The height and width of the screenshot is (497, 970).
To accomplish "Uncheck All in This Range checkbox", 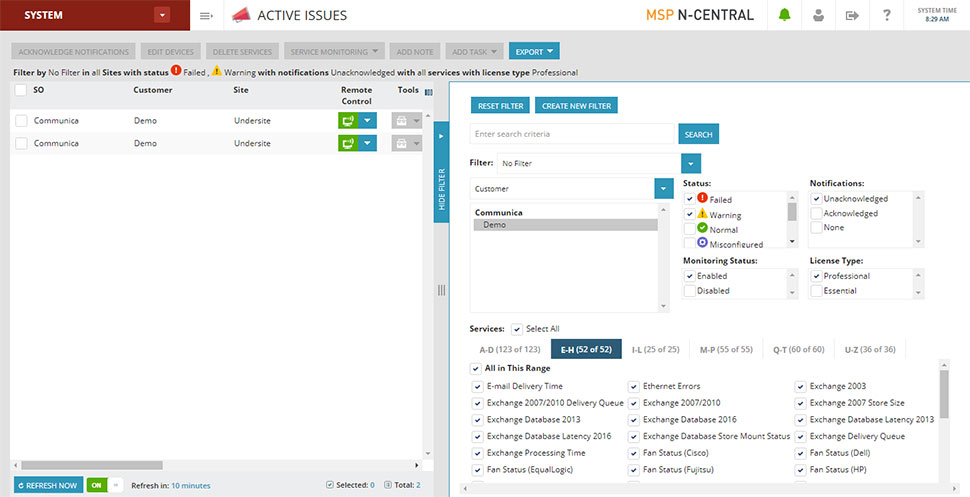I will [475, 368].
